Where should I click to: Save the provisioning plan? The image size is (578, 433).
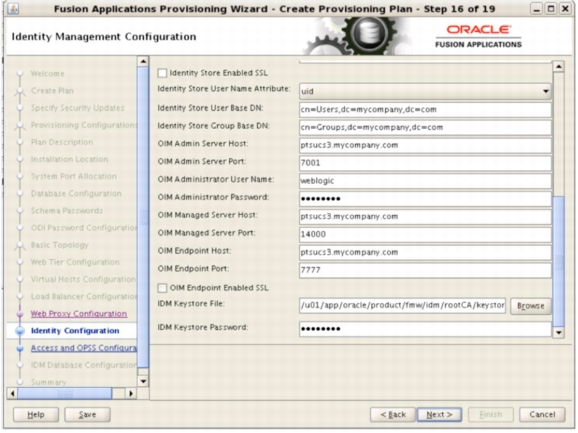(x=87, y=415)
